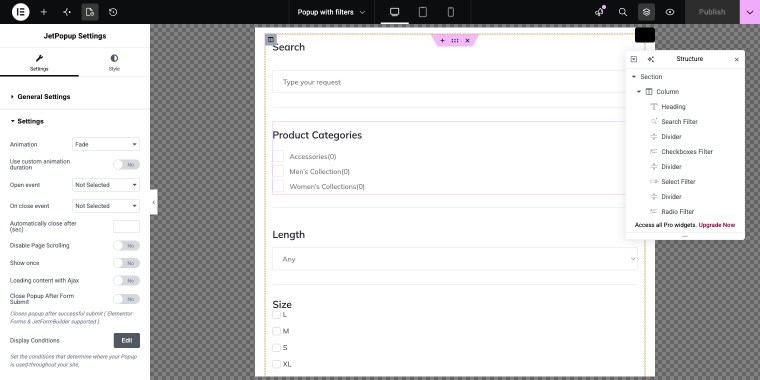This screenshot has height=380, width=760.
Task: Click the Automatically close after input
Action: [x=127, y=226]
